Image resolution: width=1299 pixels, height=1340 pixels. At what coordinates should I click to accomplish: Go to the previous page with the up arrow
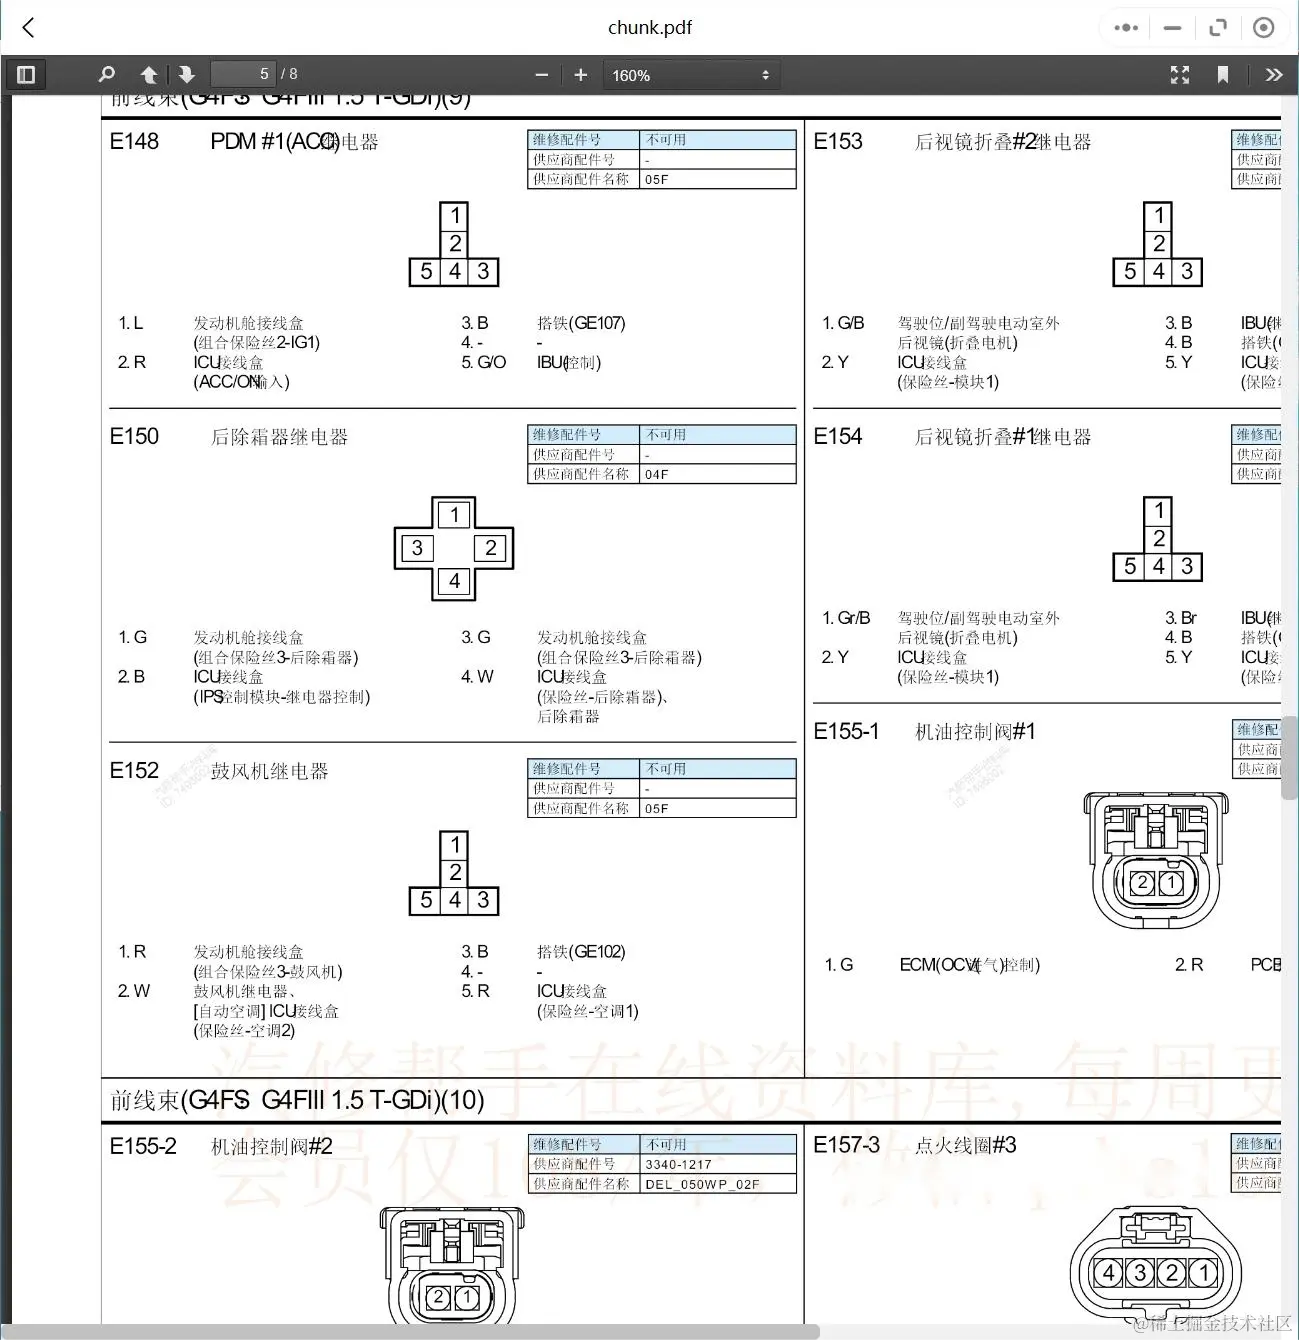point(148,73)
